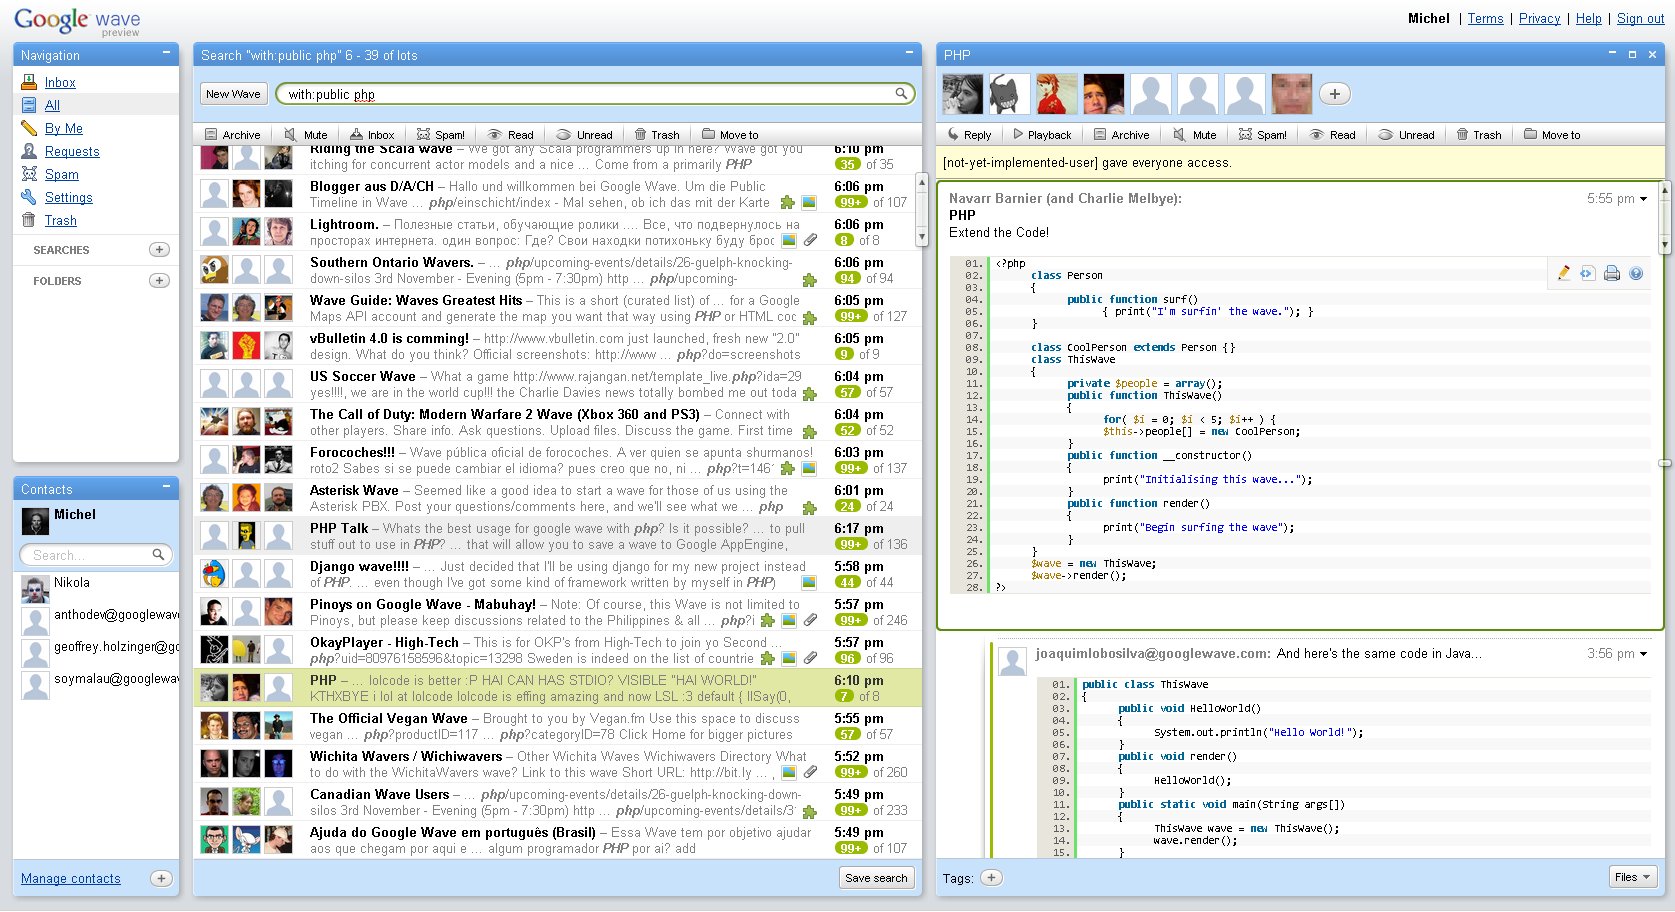Move the PHP wave to Trash
1675x912 pixels.
(1479, 134)
